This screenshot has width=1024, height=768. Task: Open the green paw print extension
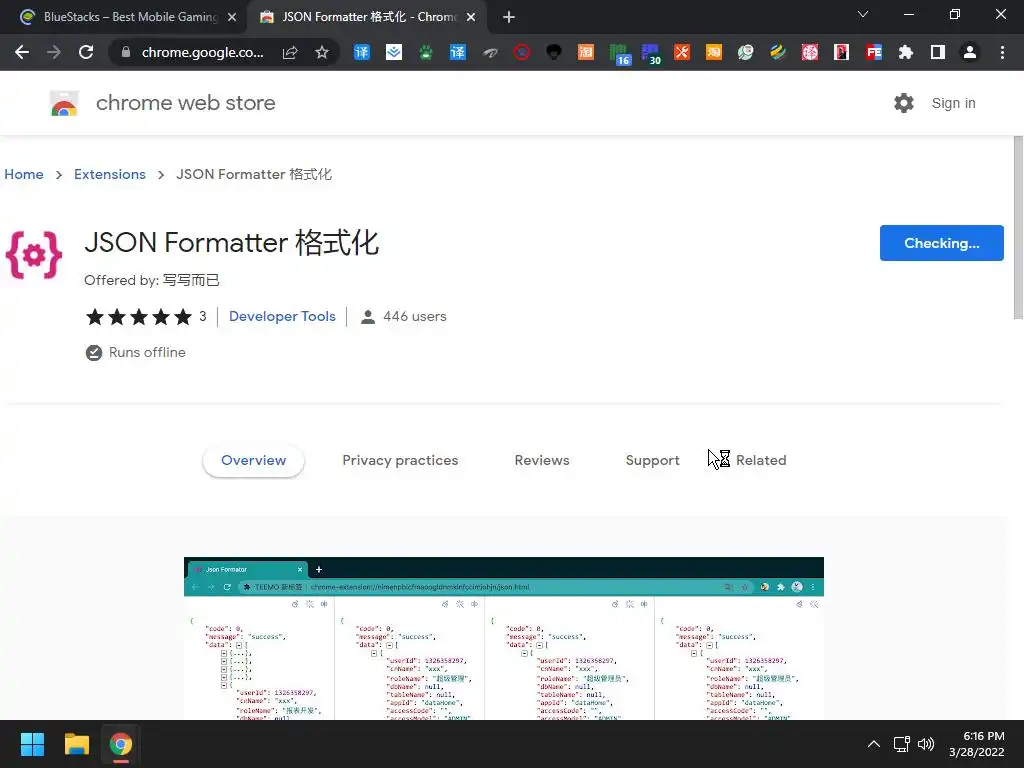coord(426,52)
